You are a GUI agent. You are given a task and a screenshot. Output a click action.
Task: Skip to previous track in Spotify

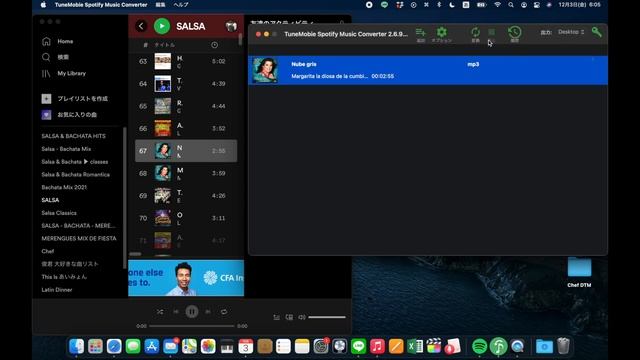point(176,312)
